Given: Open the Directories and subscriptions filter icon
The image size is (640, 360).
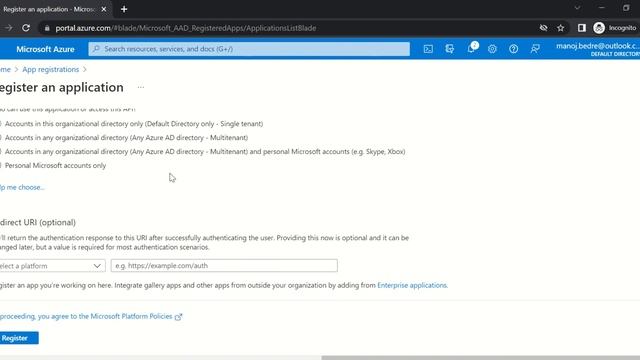Looking at the screenshot, I should point(449,49).
